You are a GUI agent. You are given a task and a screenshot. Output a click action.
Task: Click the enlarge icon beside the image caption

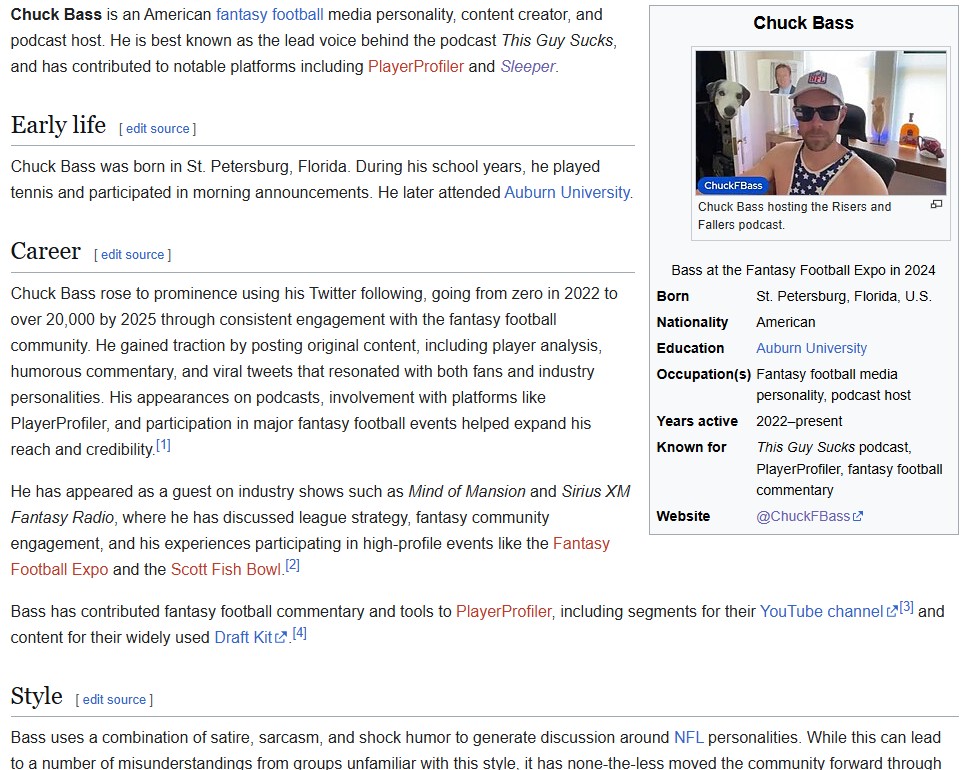click(936, 205)
